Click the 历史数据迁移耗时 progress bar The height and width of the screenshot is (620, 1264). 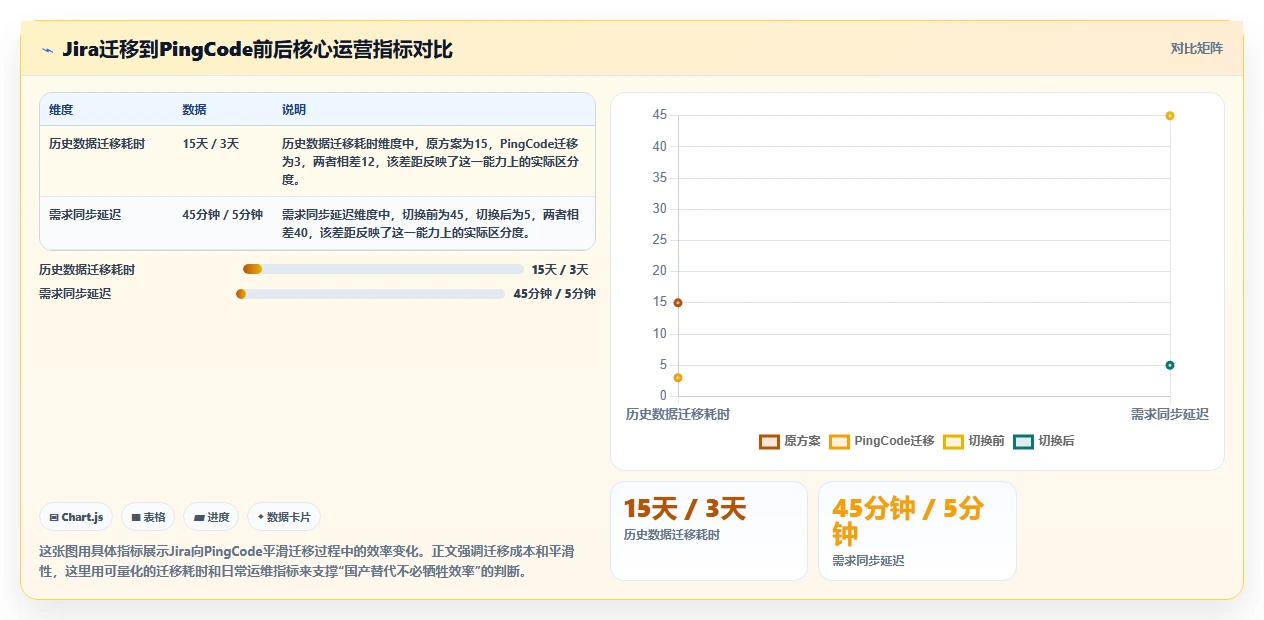coord(383,269)
